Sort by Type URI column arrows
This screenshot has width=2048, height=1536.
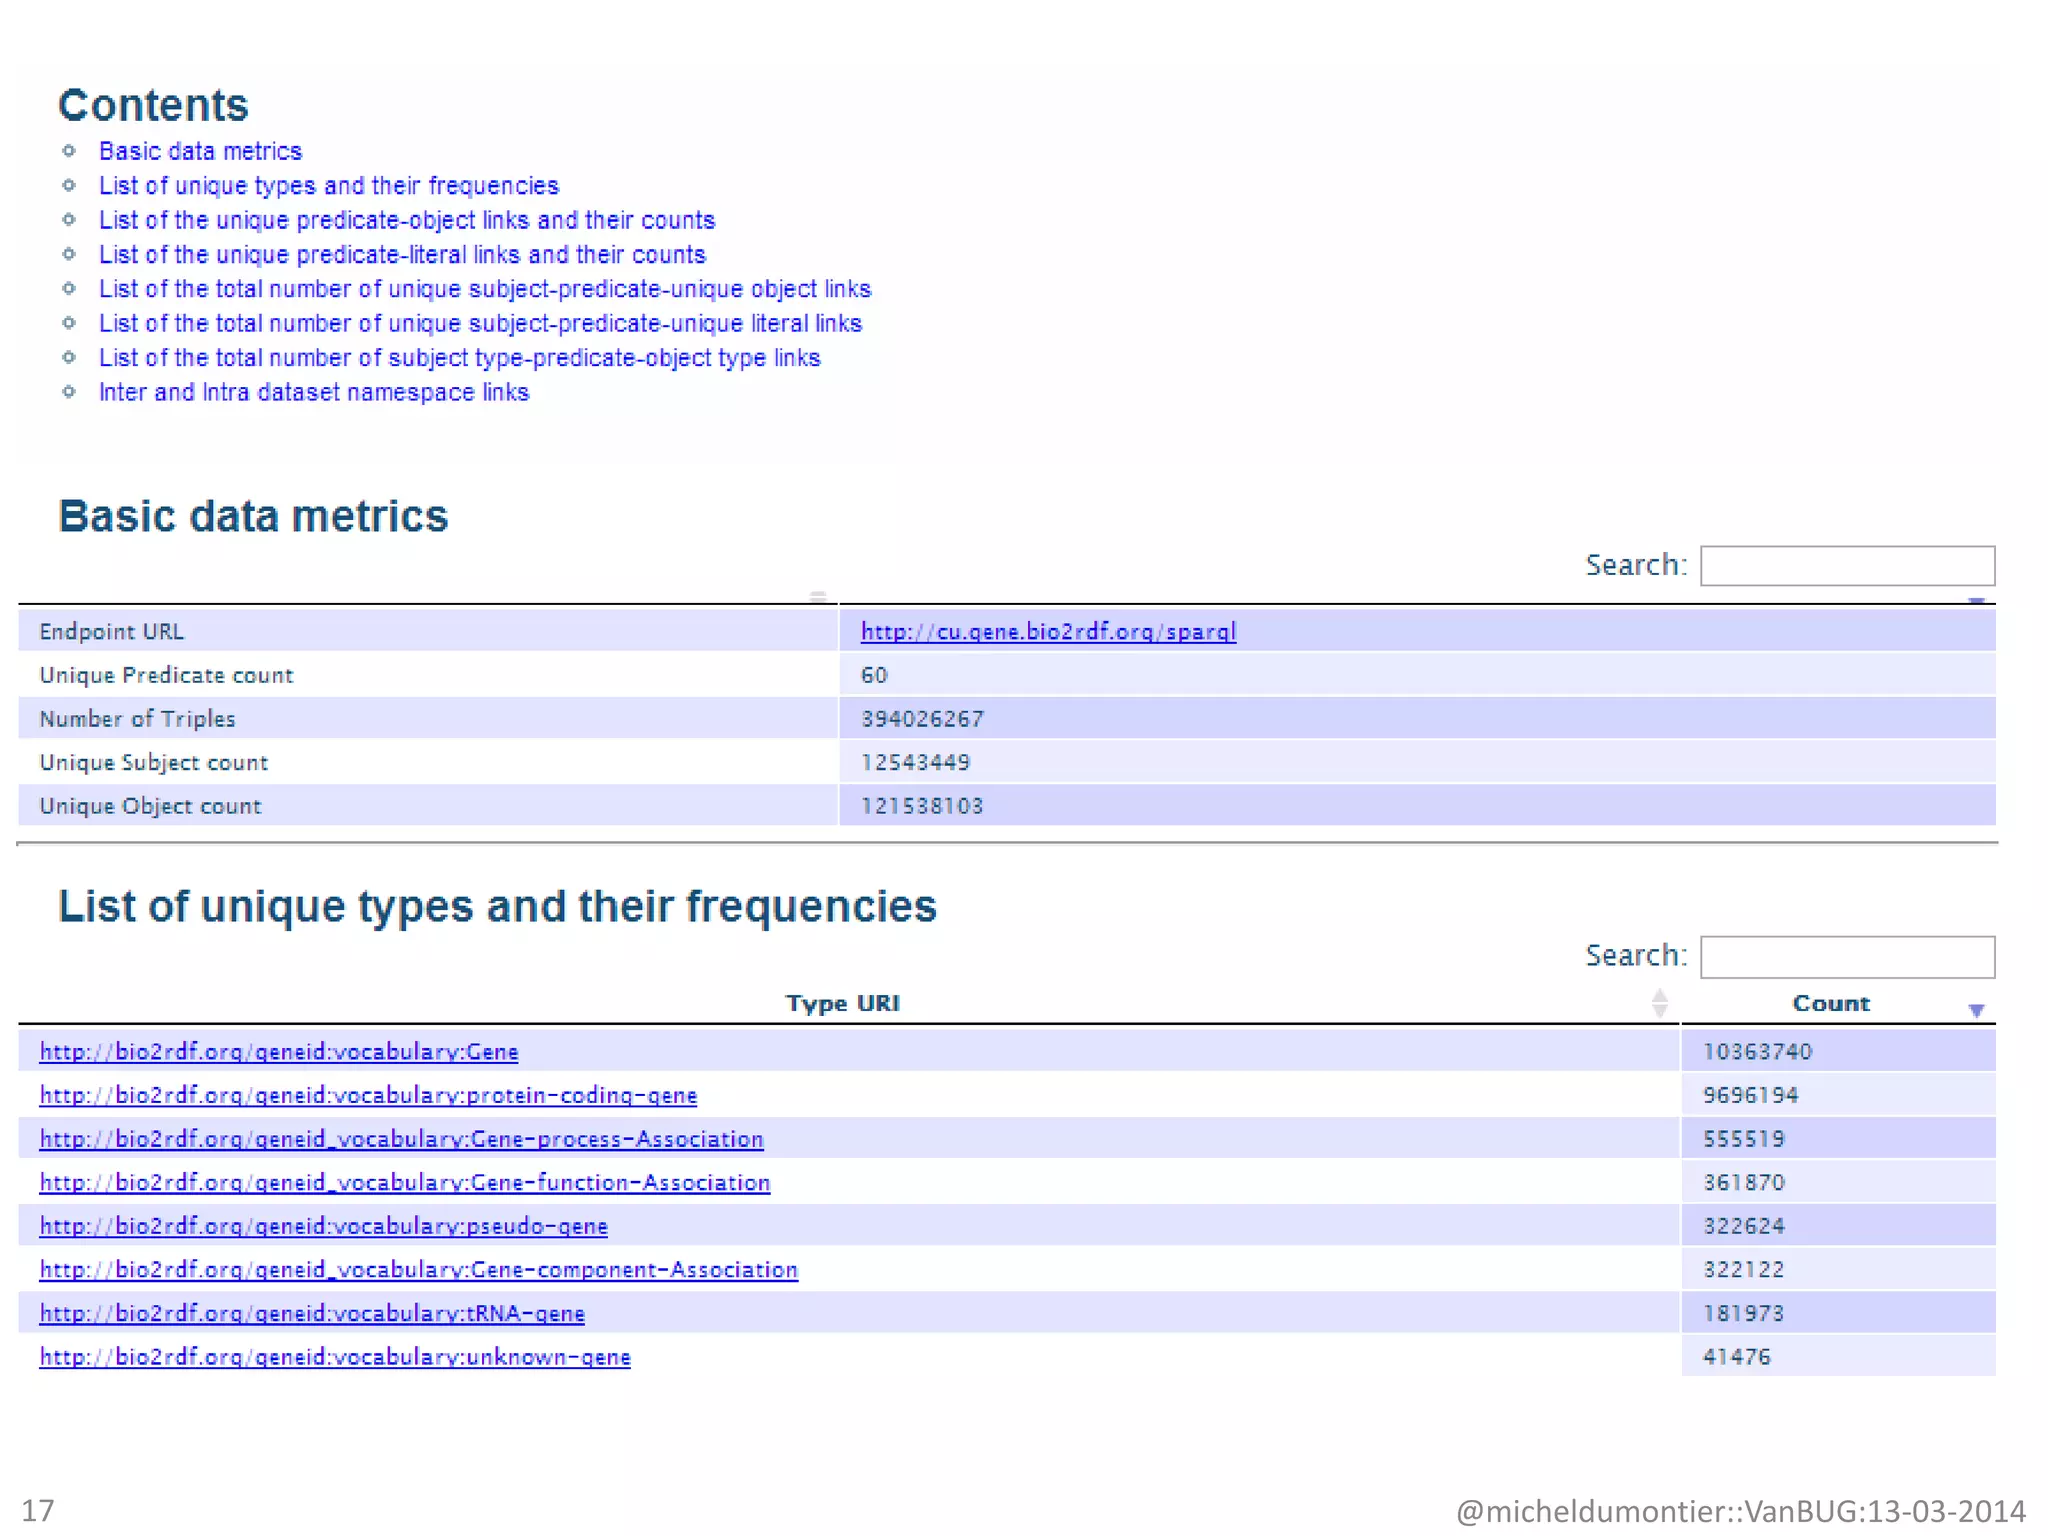tap(1659, 1002)
